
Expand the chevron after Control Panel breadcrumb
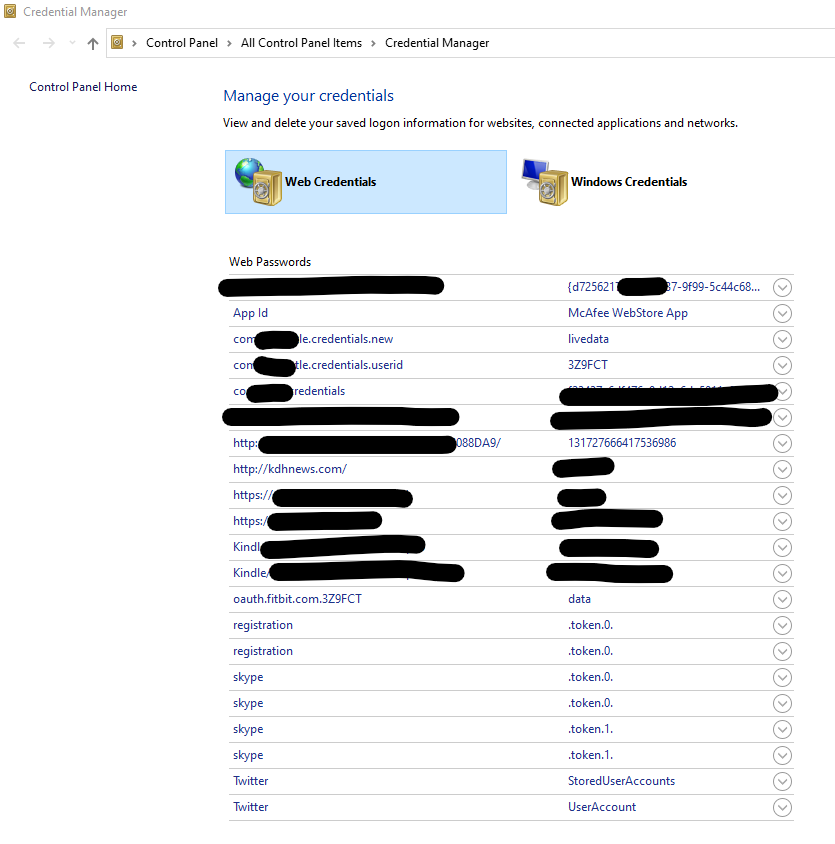(229, 43)
